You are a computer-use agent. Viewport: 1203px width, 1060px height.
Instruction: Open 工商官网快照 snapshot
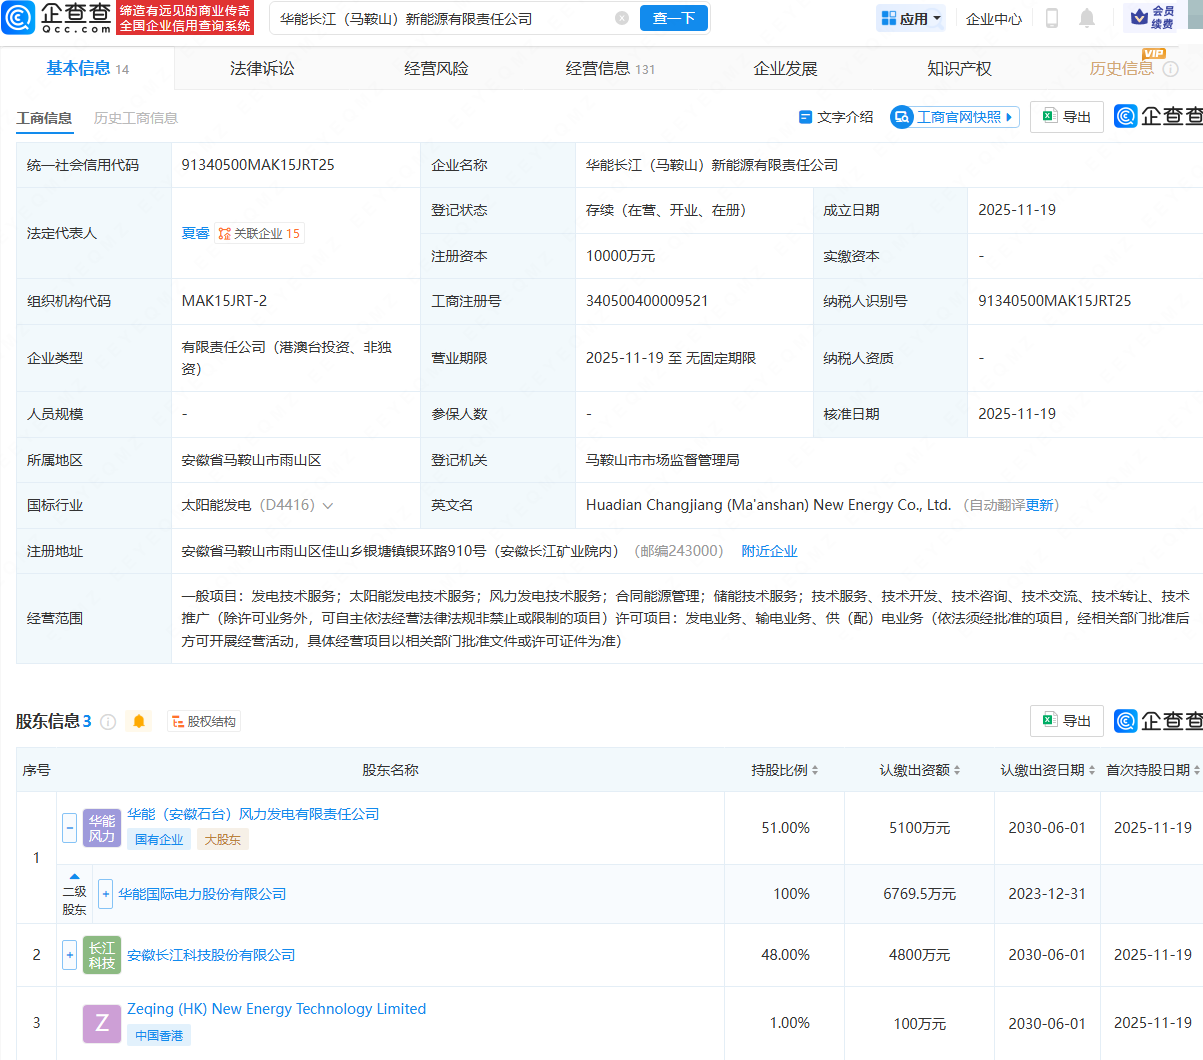tap(954, 117)
